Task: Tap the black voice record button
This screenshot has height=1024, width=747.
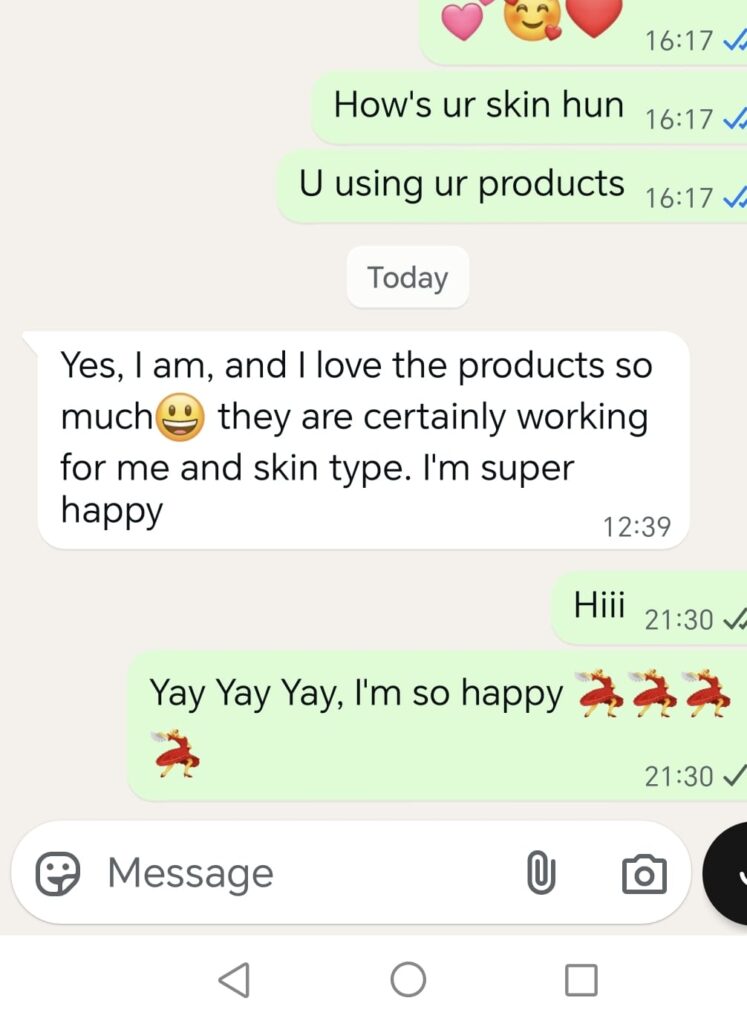Action: point(725,875)
